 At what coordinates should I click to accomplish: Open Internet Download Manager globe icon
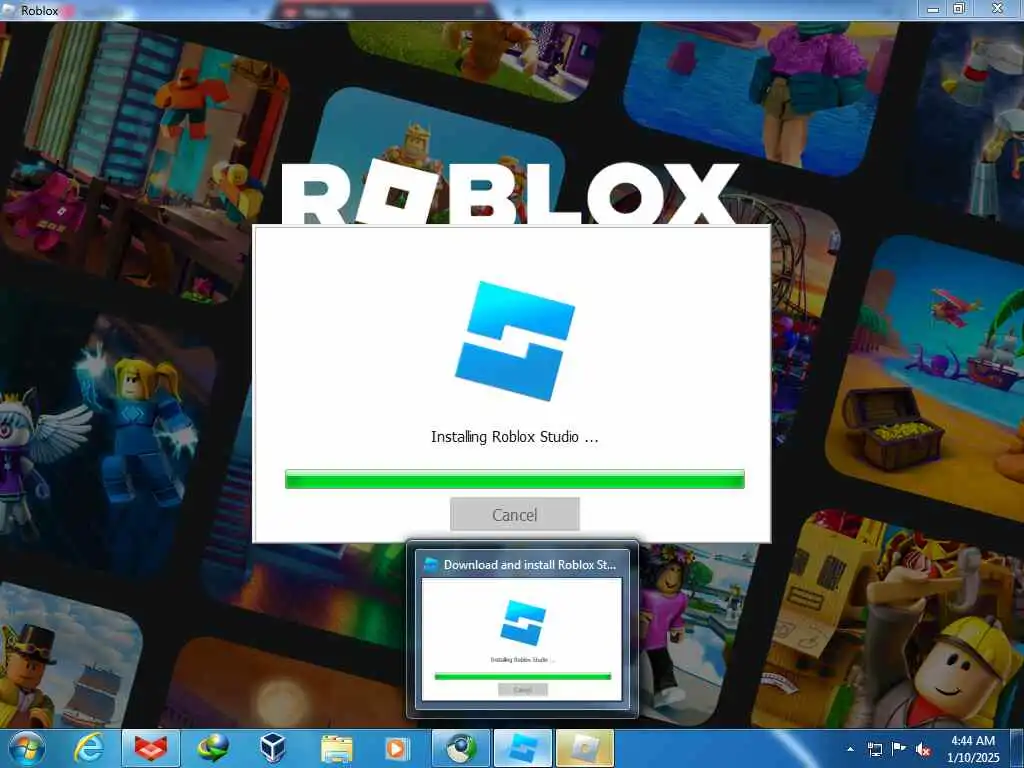(x=212, y=748)
